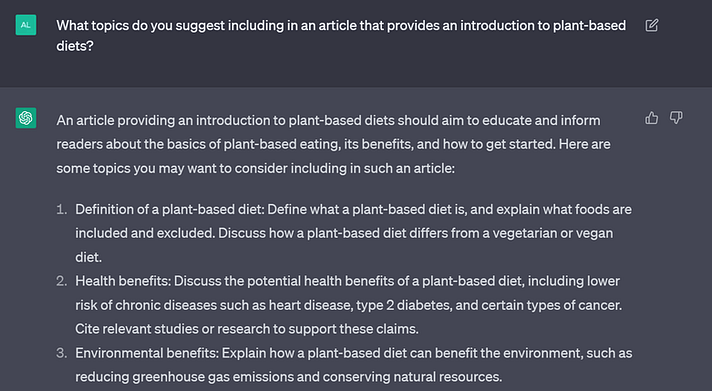Screen dimensions: 712x391
Task: Click the user question about plant-based diets
Action: point(341,35)
